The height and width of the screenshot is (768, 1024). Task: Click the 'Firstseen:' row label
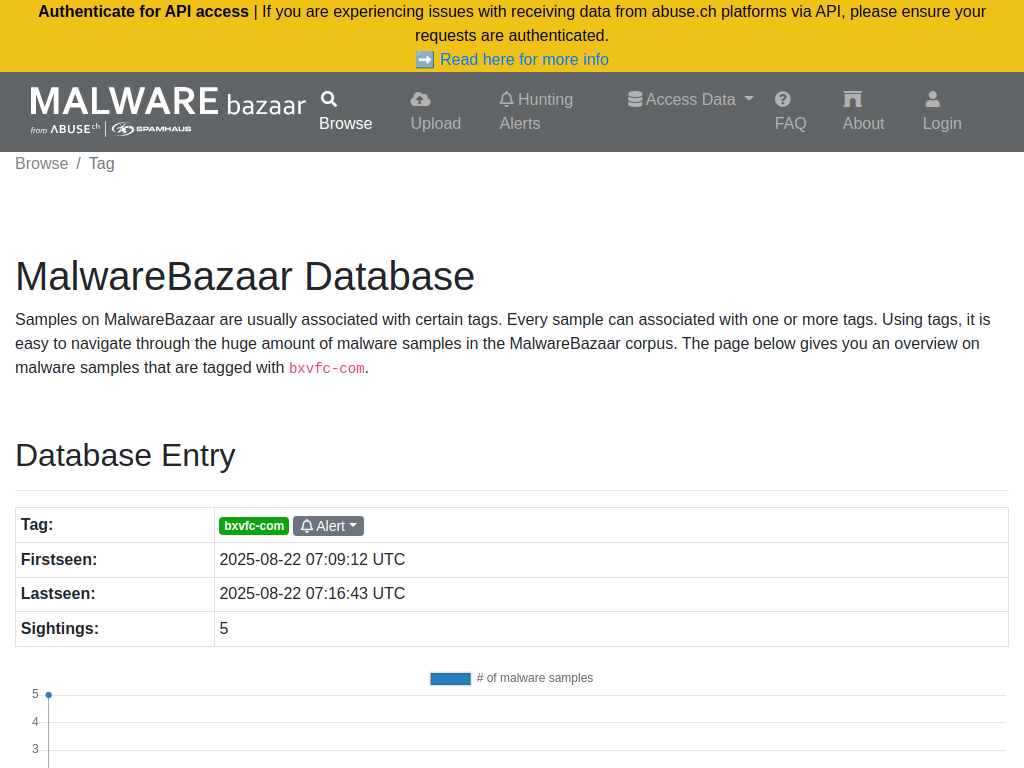coord(59,560)
